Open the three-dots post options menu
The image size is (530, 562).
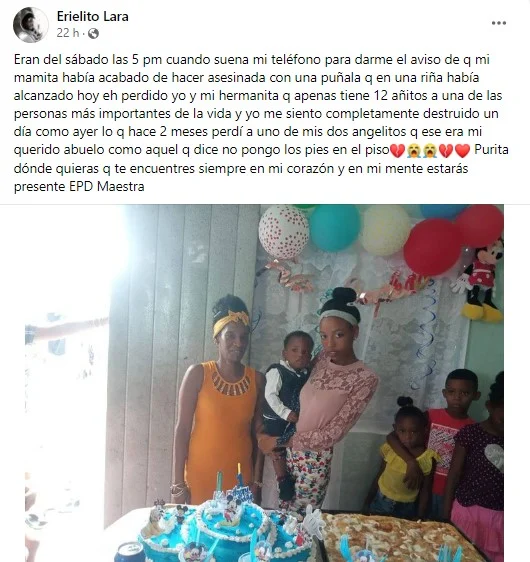pos(498,23)
